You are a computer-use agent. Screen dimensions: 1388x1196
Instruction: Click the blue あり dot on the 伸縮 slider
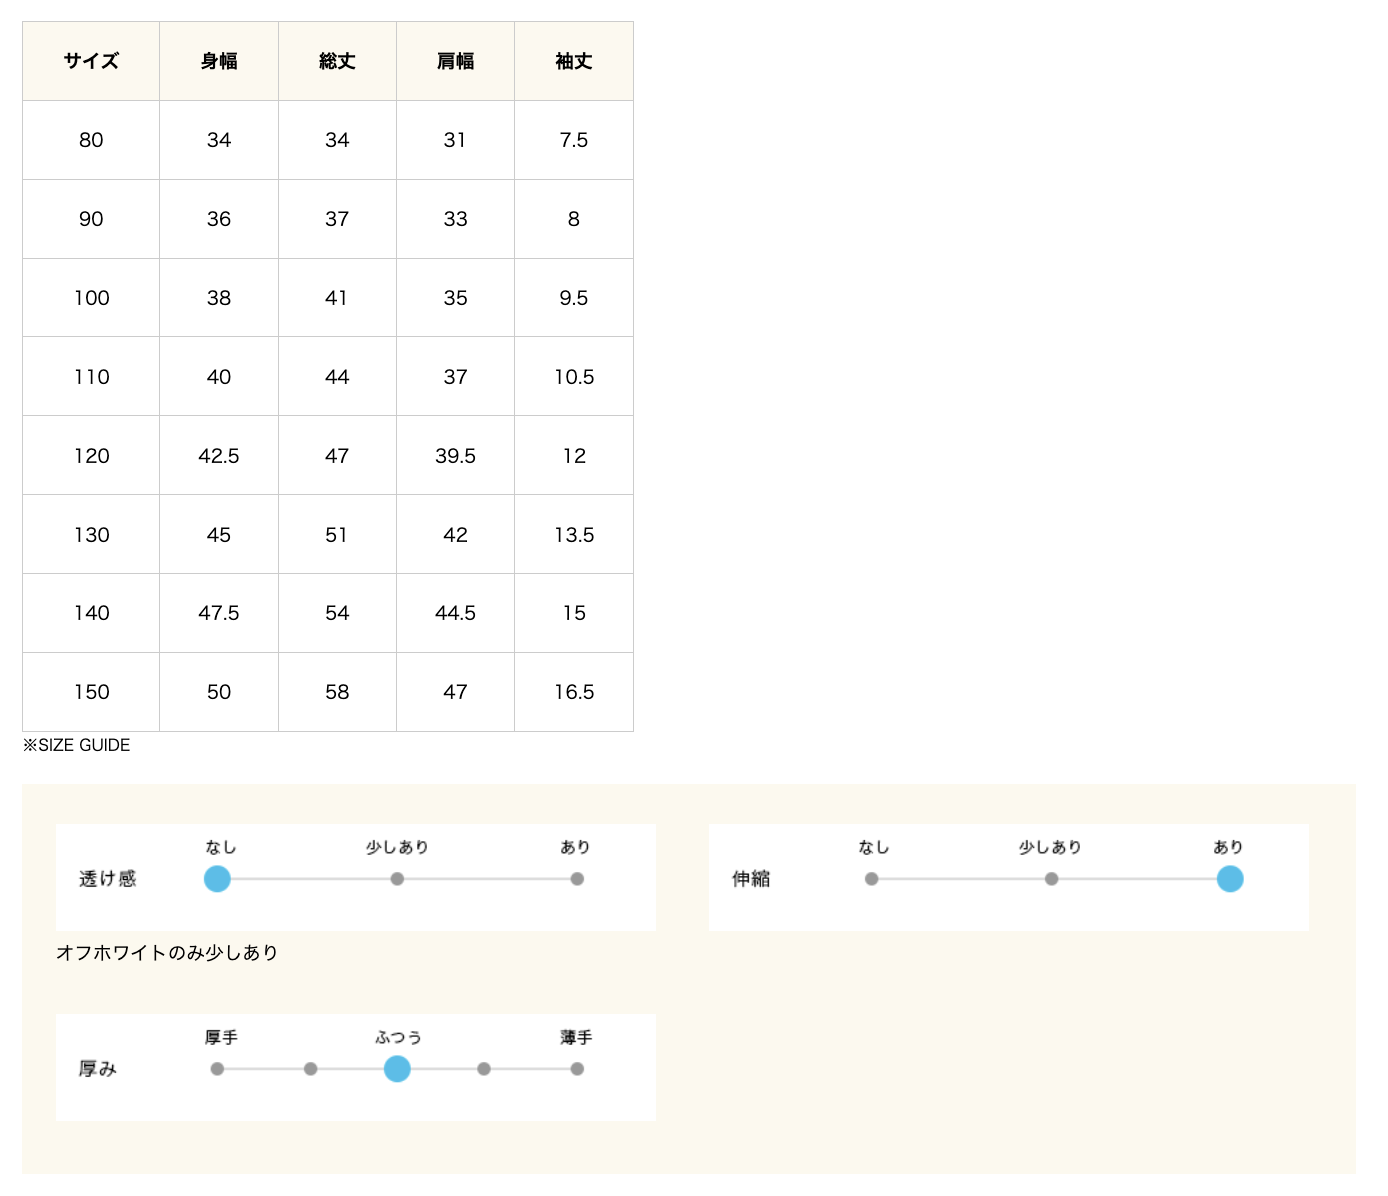(x=1230, y=879)
